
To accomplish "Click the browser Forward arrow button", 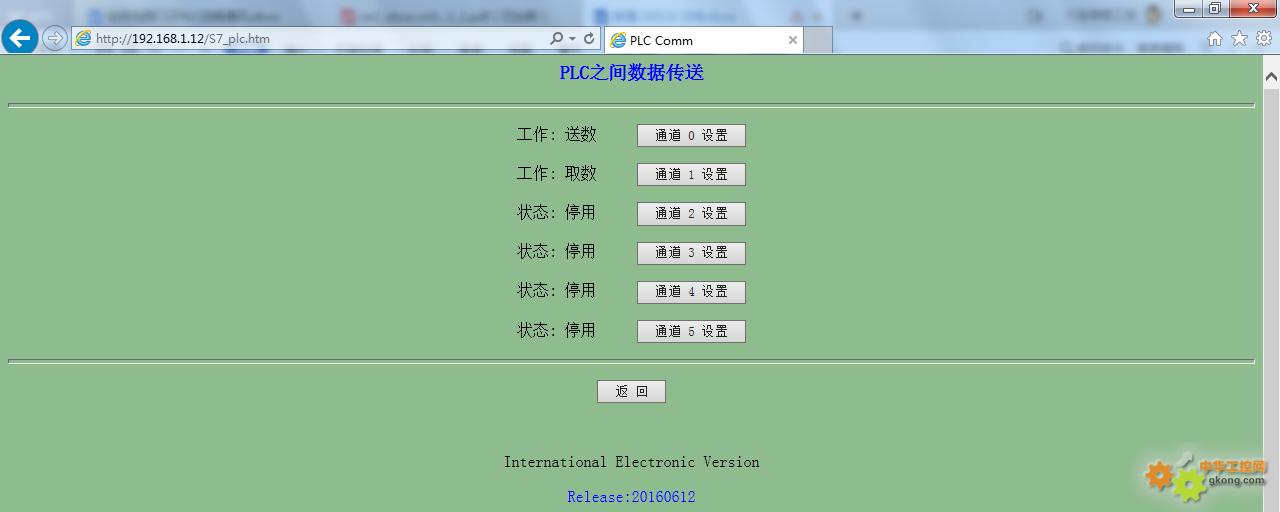I will pyautogui.click(x=55, y=39).
